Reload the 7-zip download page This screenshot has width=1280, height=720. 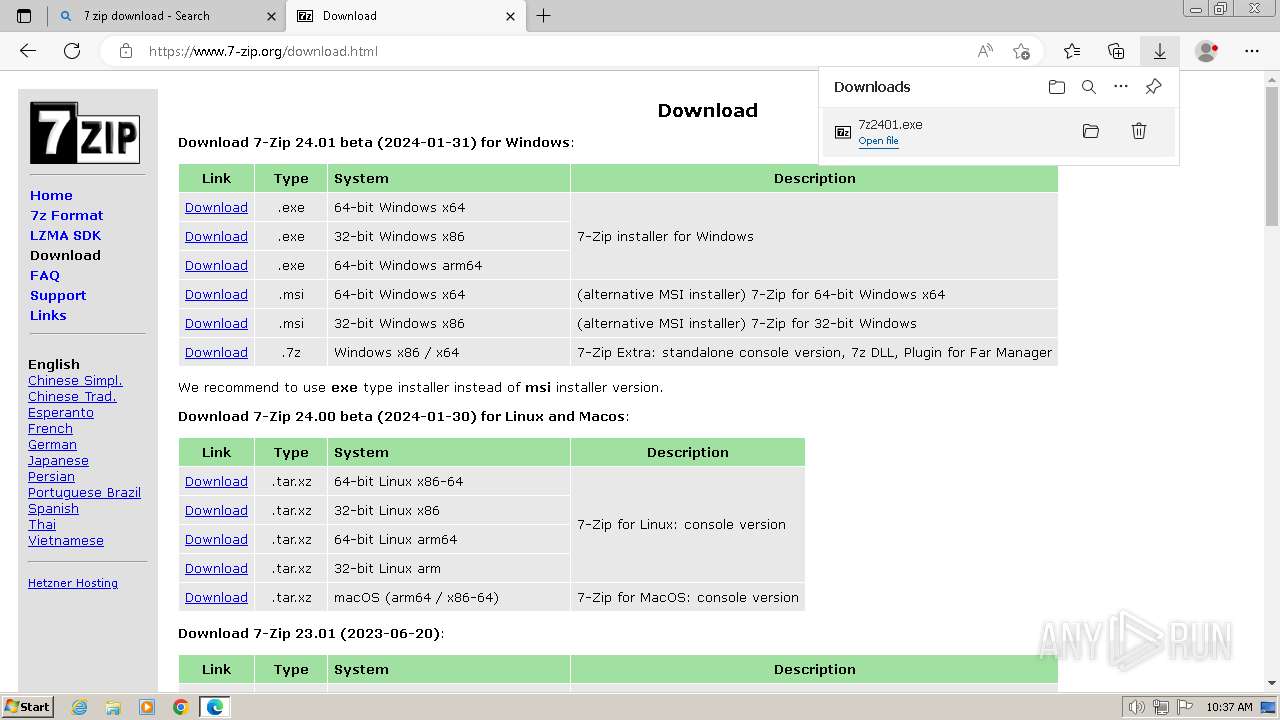tap(72, 51)
